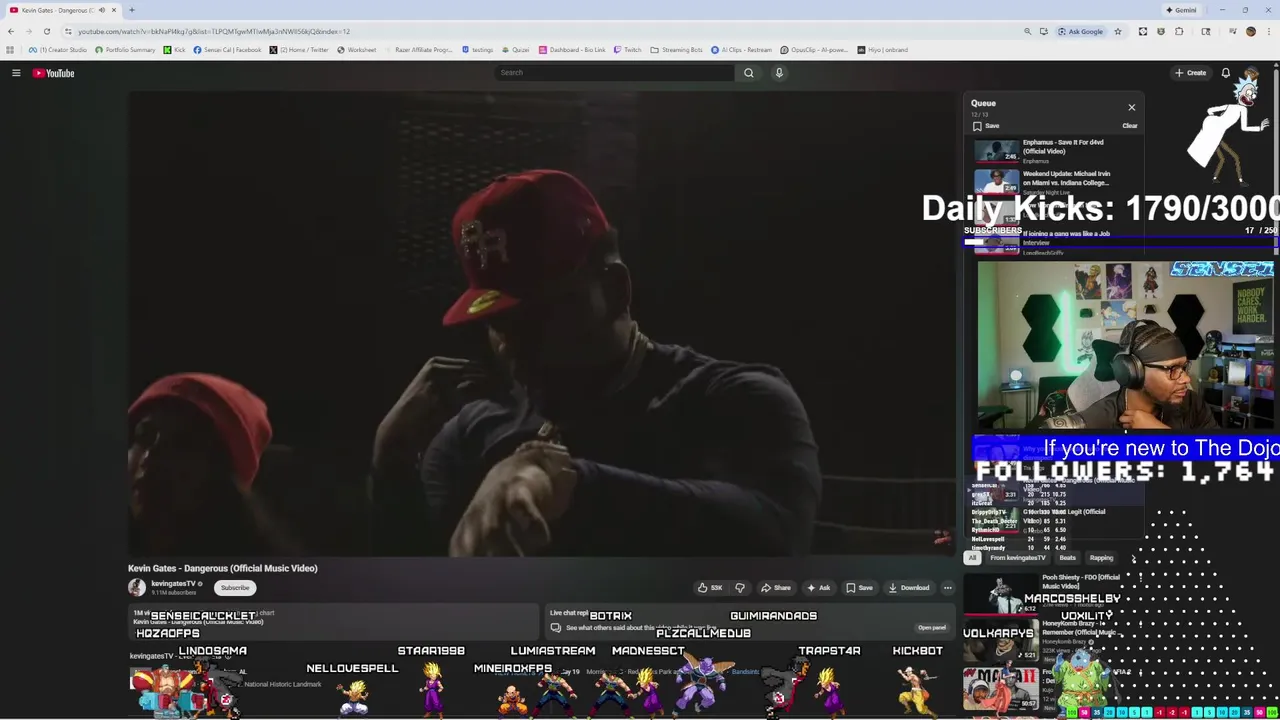Dislike the video with thumbs down
Viewport: 1280px width, 720px height.
(x=740, y=588)
